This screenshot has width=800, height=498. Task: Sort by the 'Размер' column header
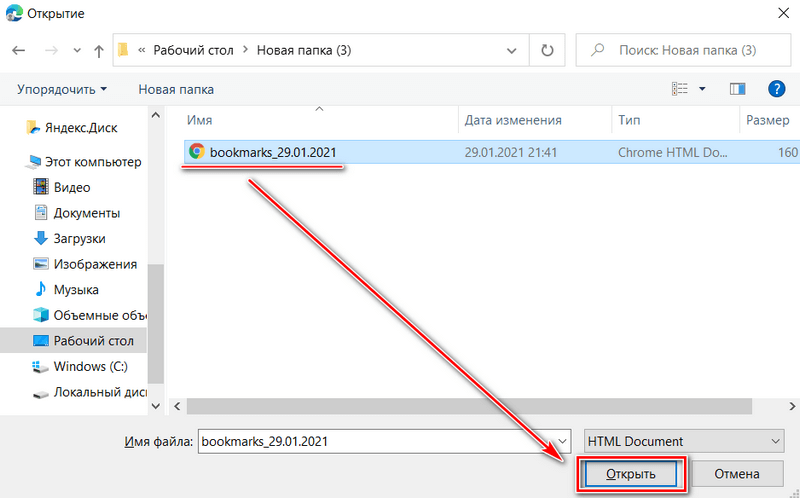click(768, 120)
